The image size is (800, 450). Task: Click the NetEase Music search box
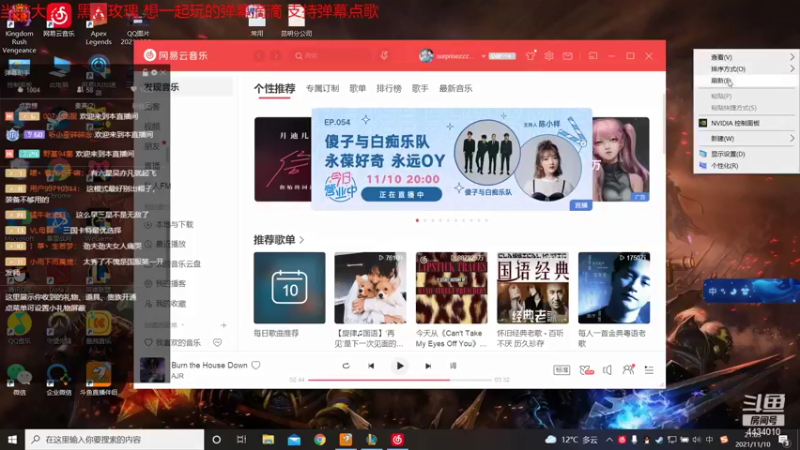pos(332,56)
